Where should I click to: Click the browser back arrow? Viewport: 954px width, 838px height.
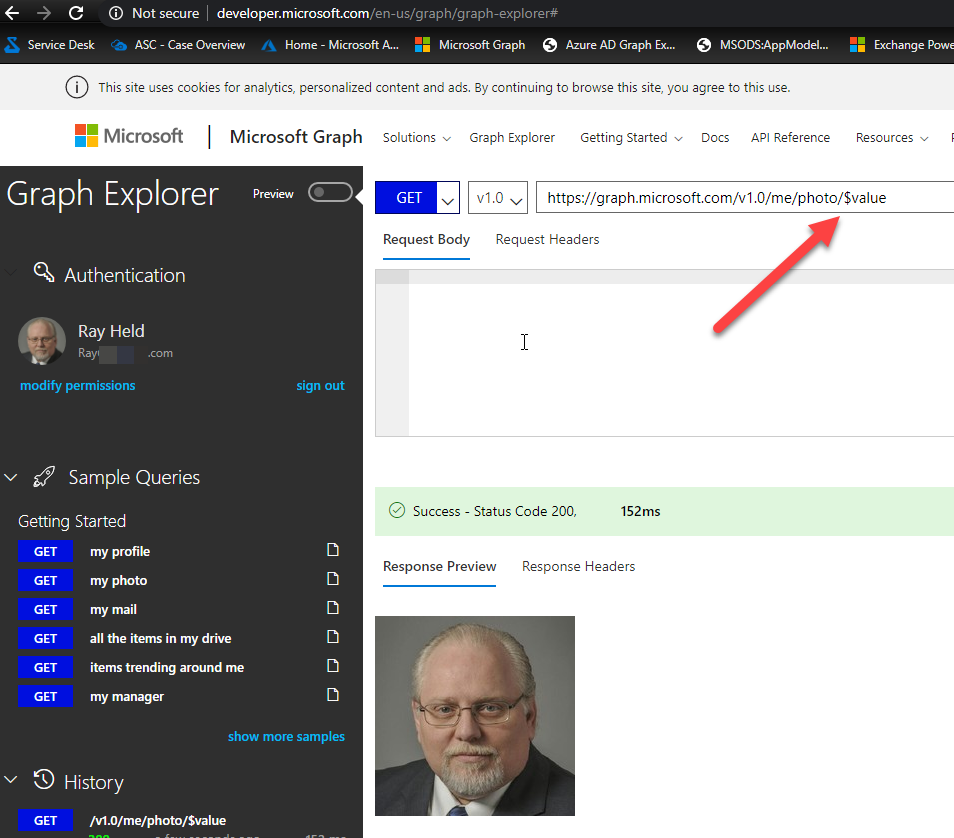point(12,13)
